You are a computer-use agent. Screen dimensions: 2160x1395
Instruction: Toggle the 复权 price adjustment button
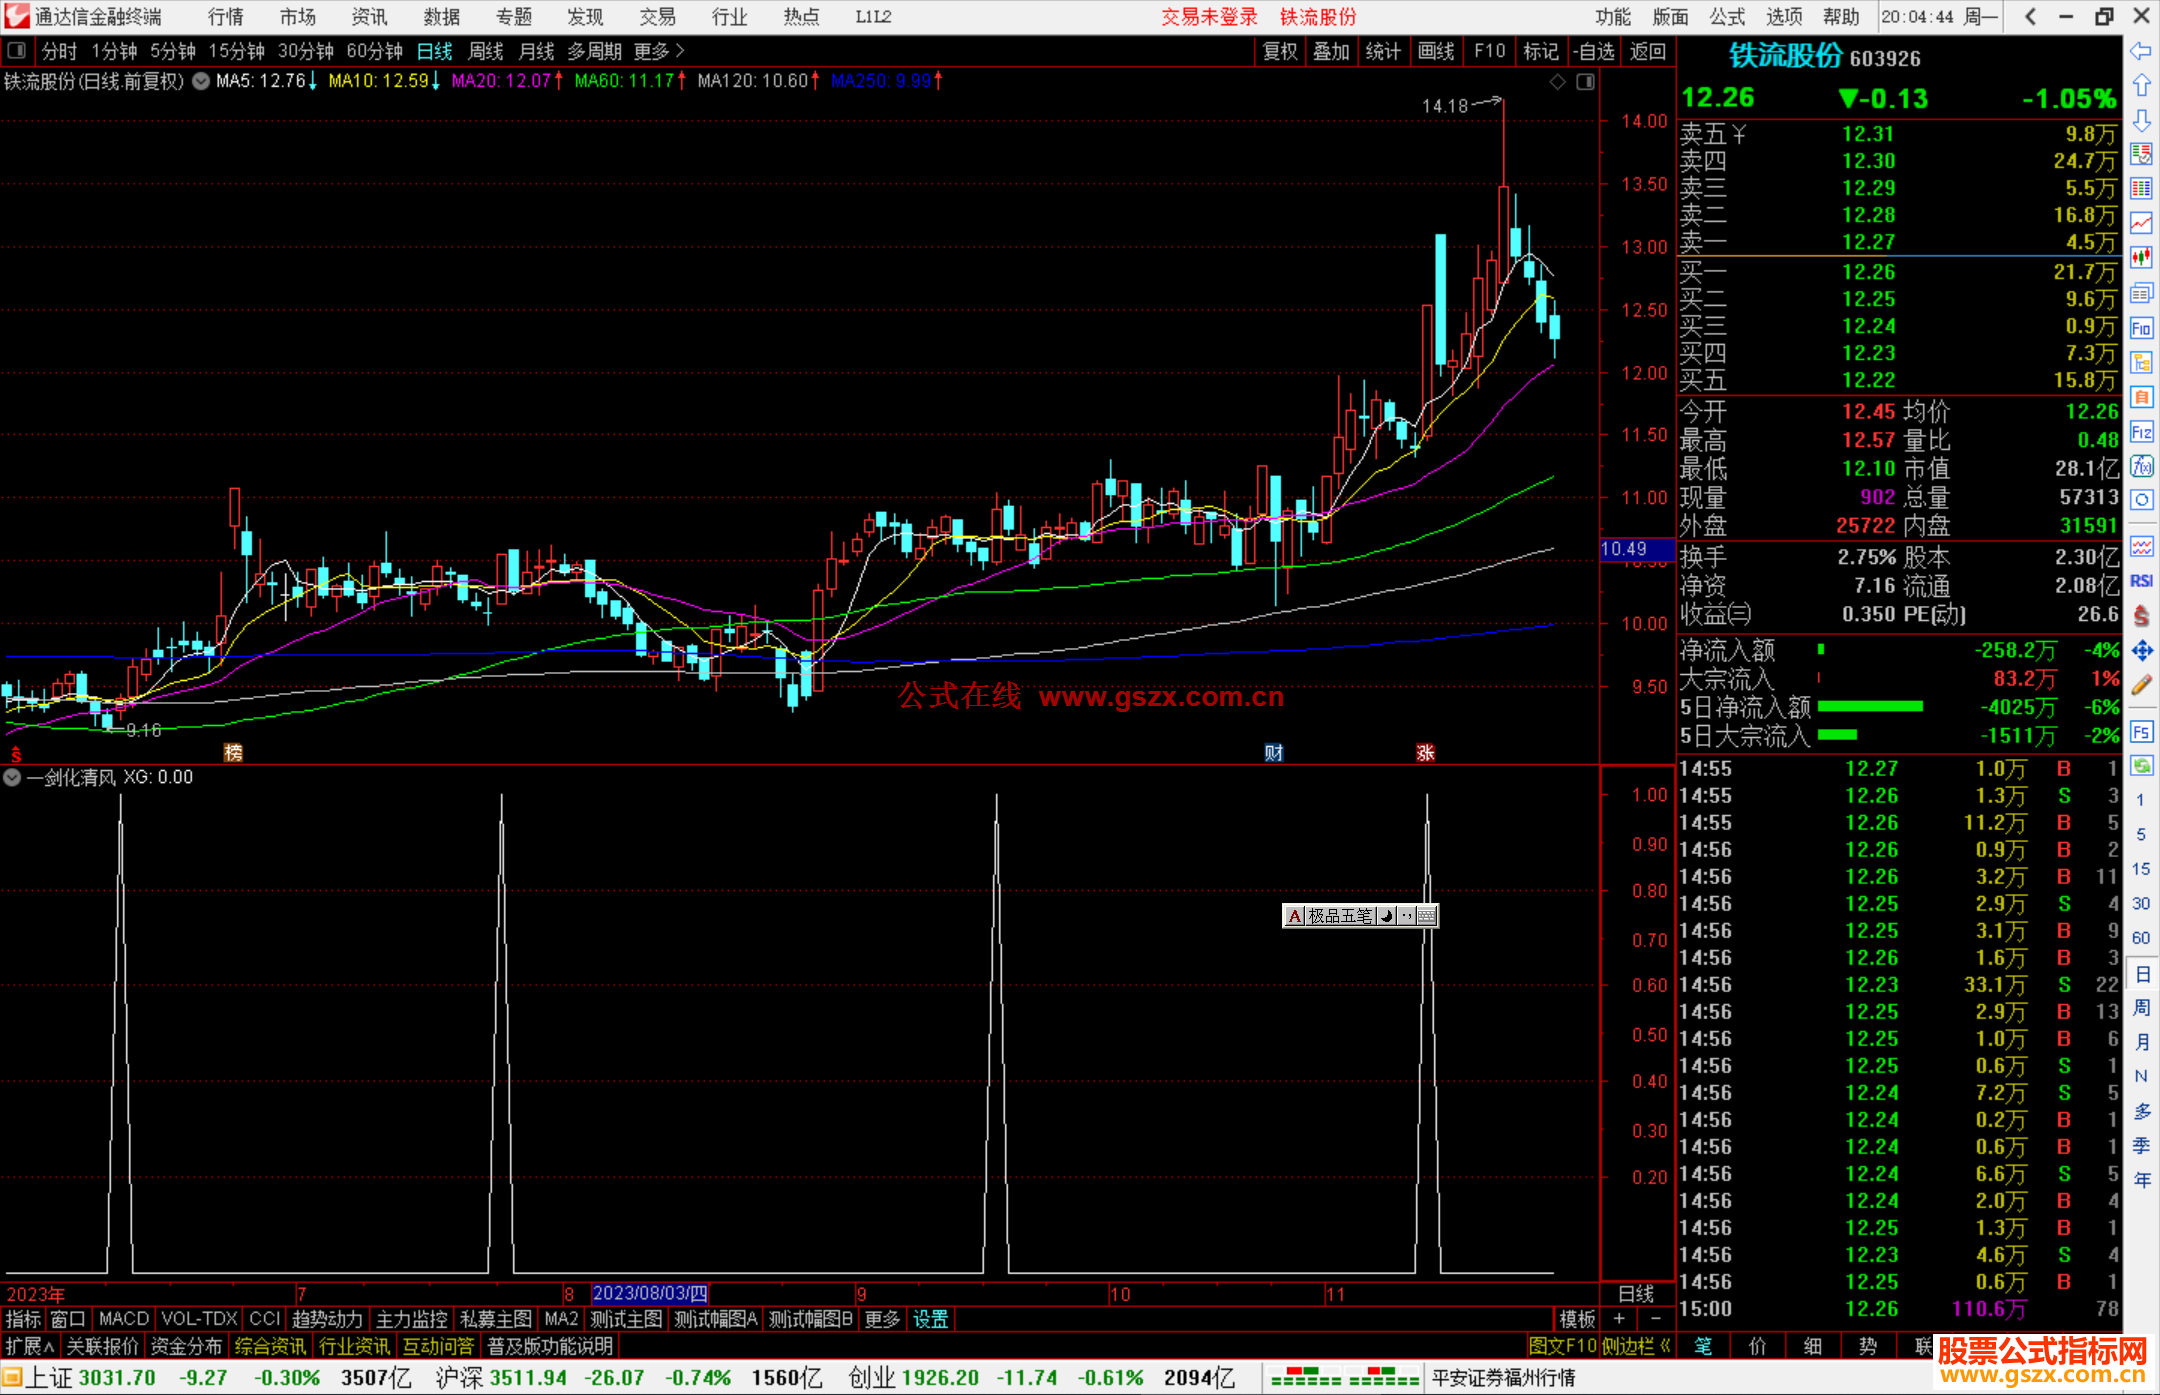click(x=1279, y=51)
